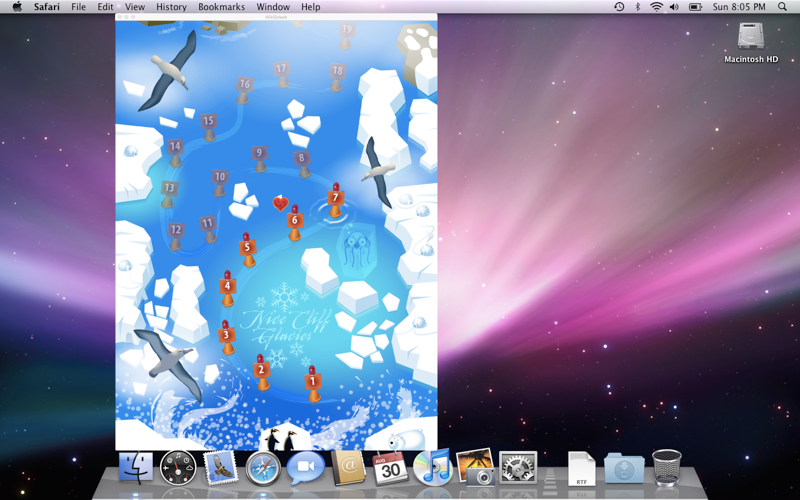Choose level 5 buoy
Viewport: 800px width, 500px height.
pos(247,249)
